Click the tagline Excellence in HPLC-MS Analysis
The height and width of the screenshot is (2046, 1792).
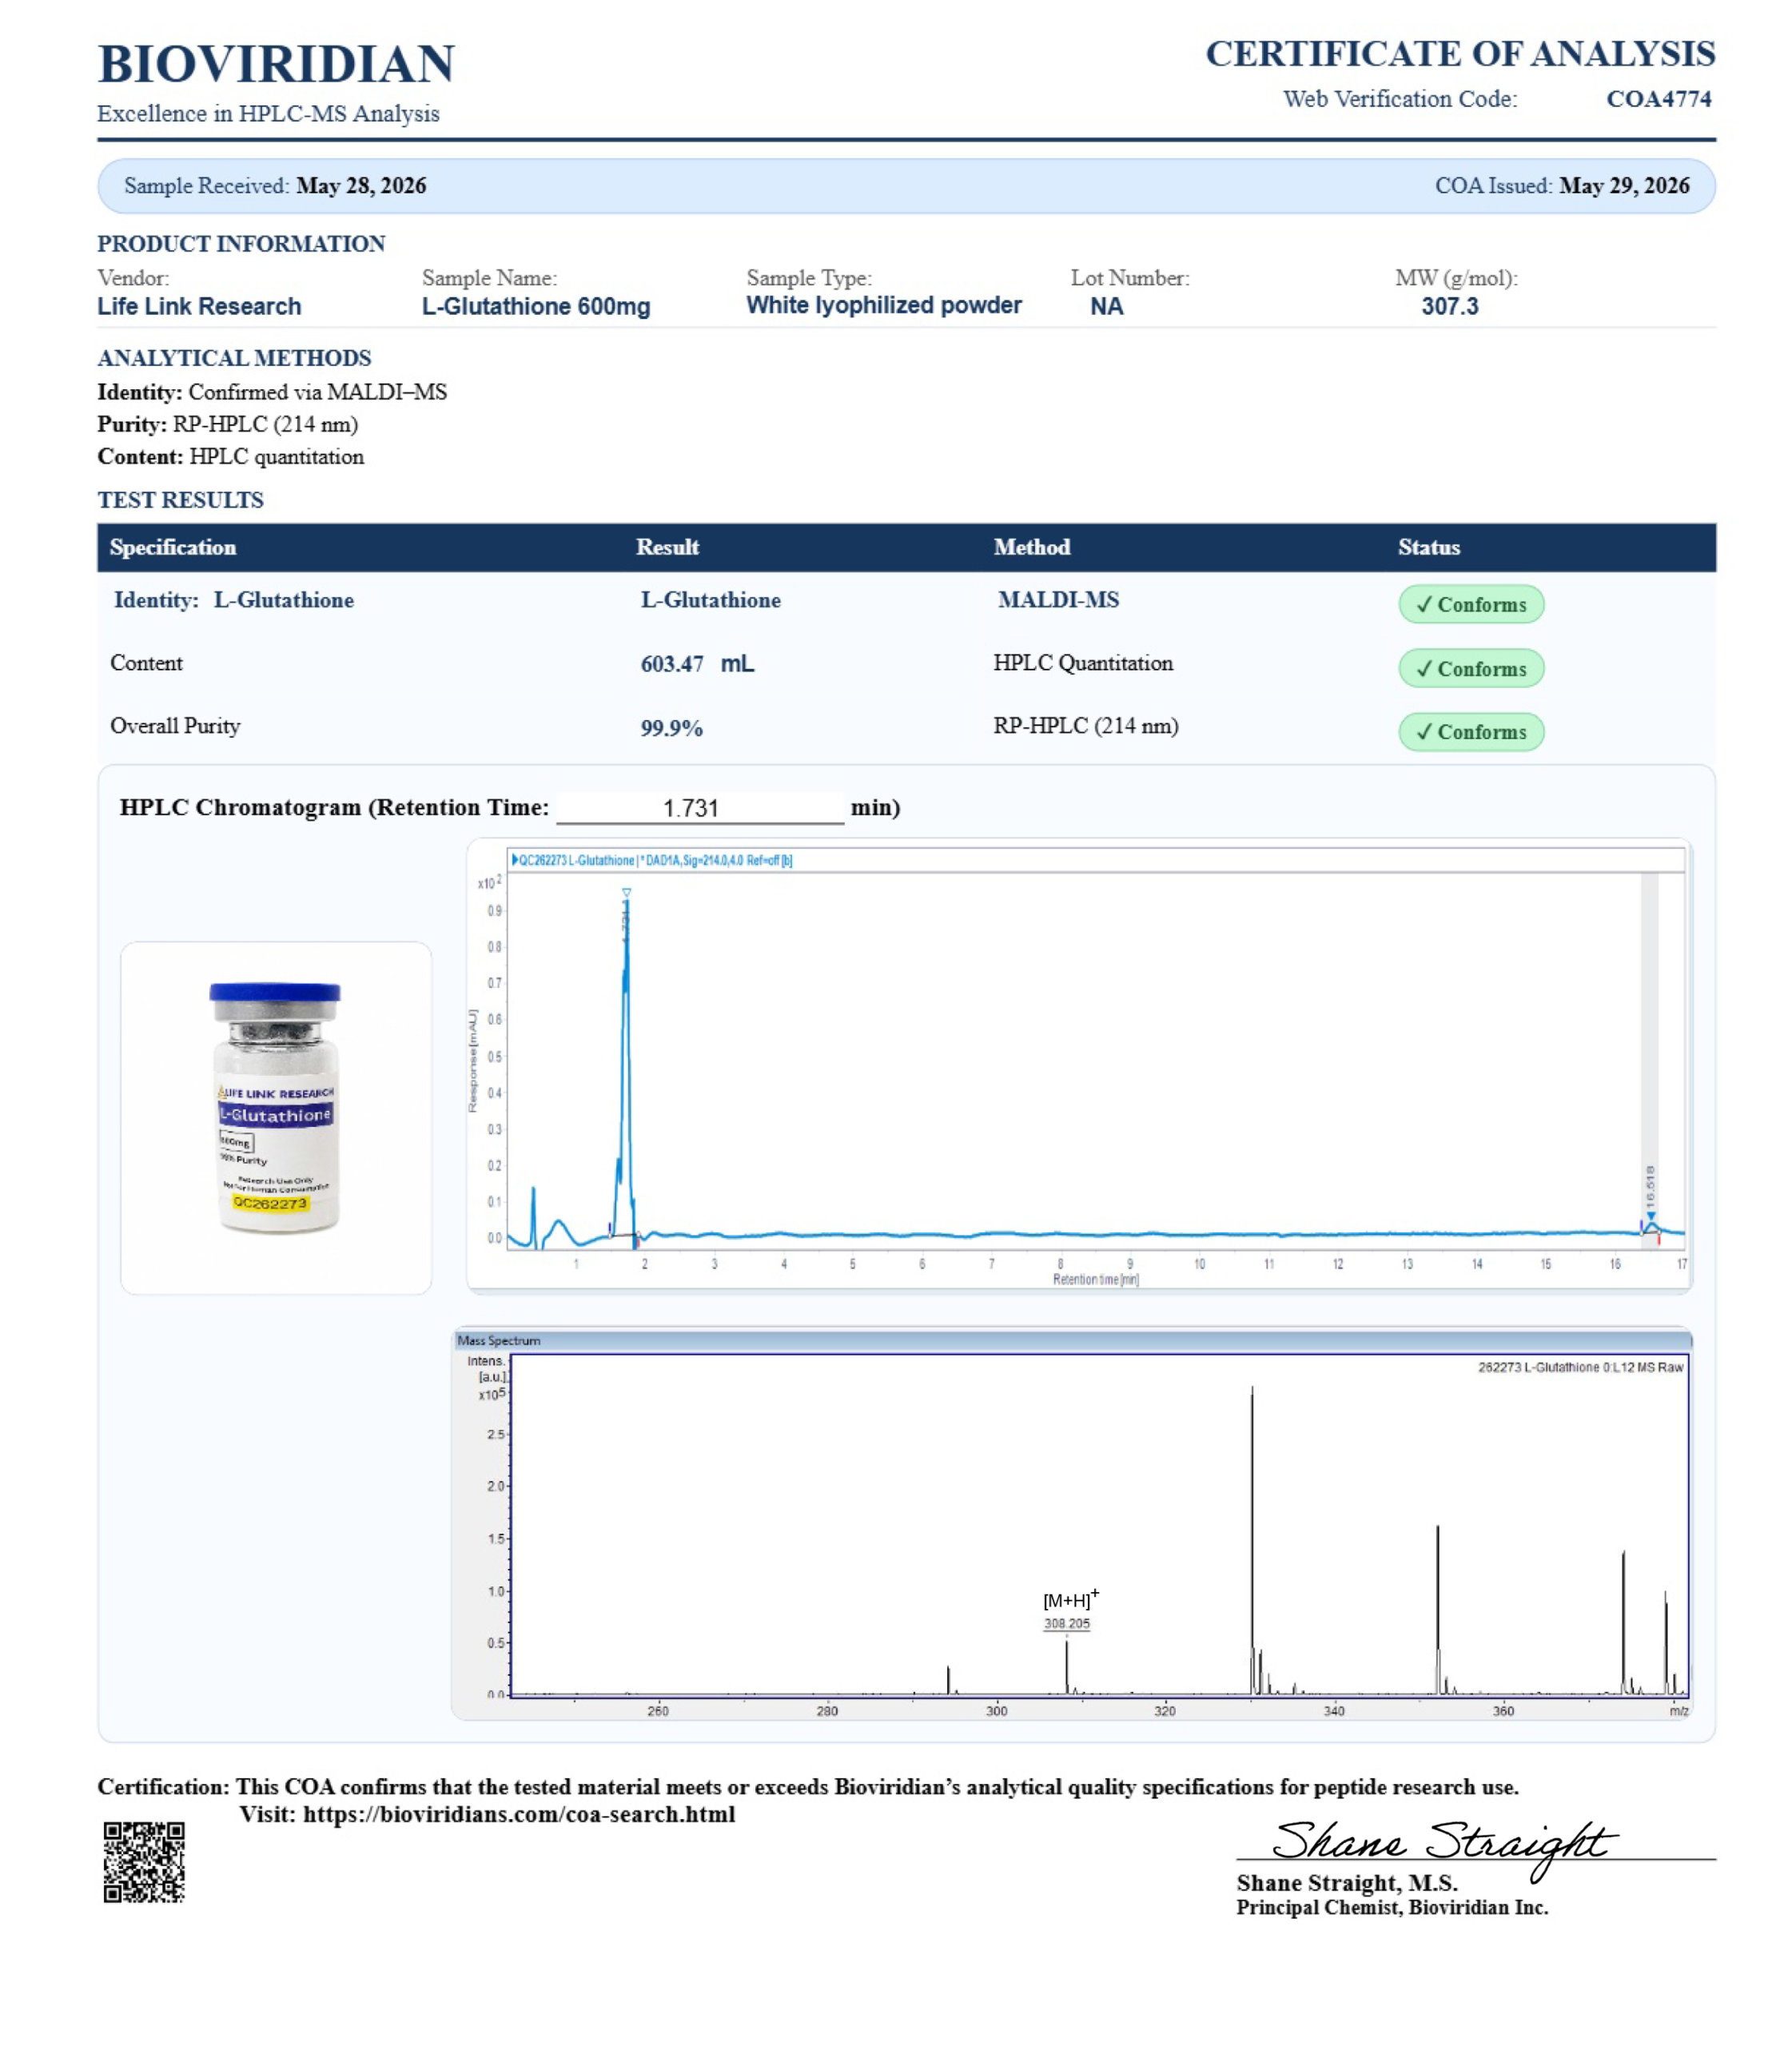[x=268, y=114]
